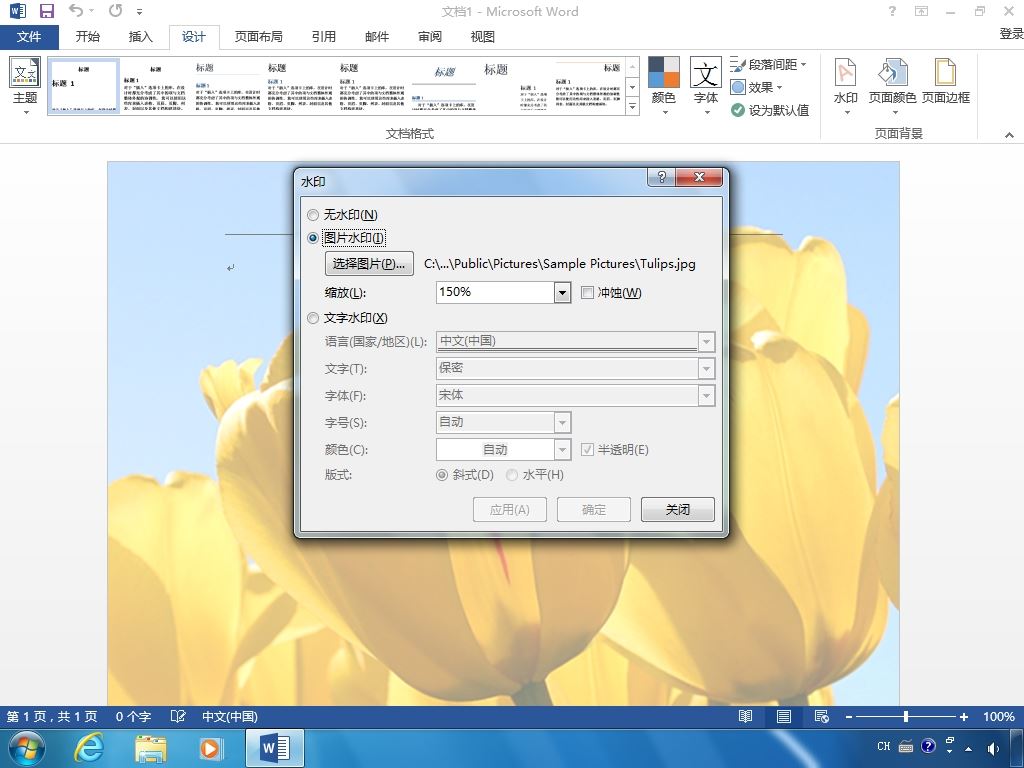
Task: Click the Word icon on taskbar
Action: click(x=274, y=748)
